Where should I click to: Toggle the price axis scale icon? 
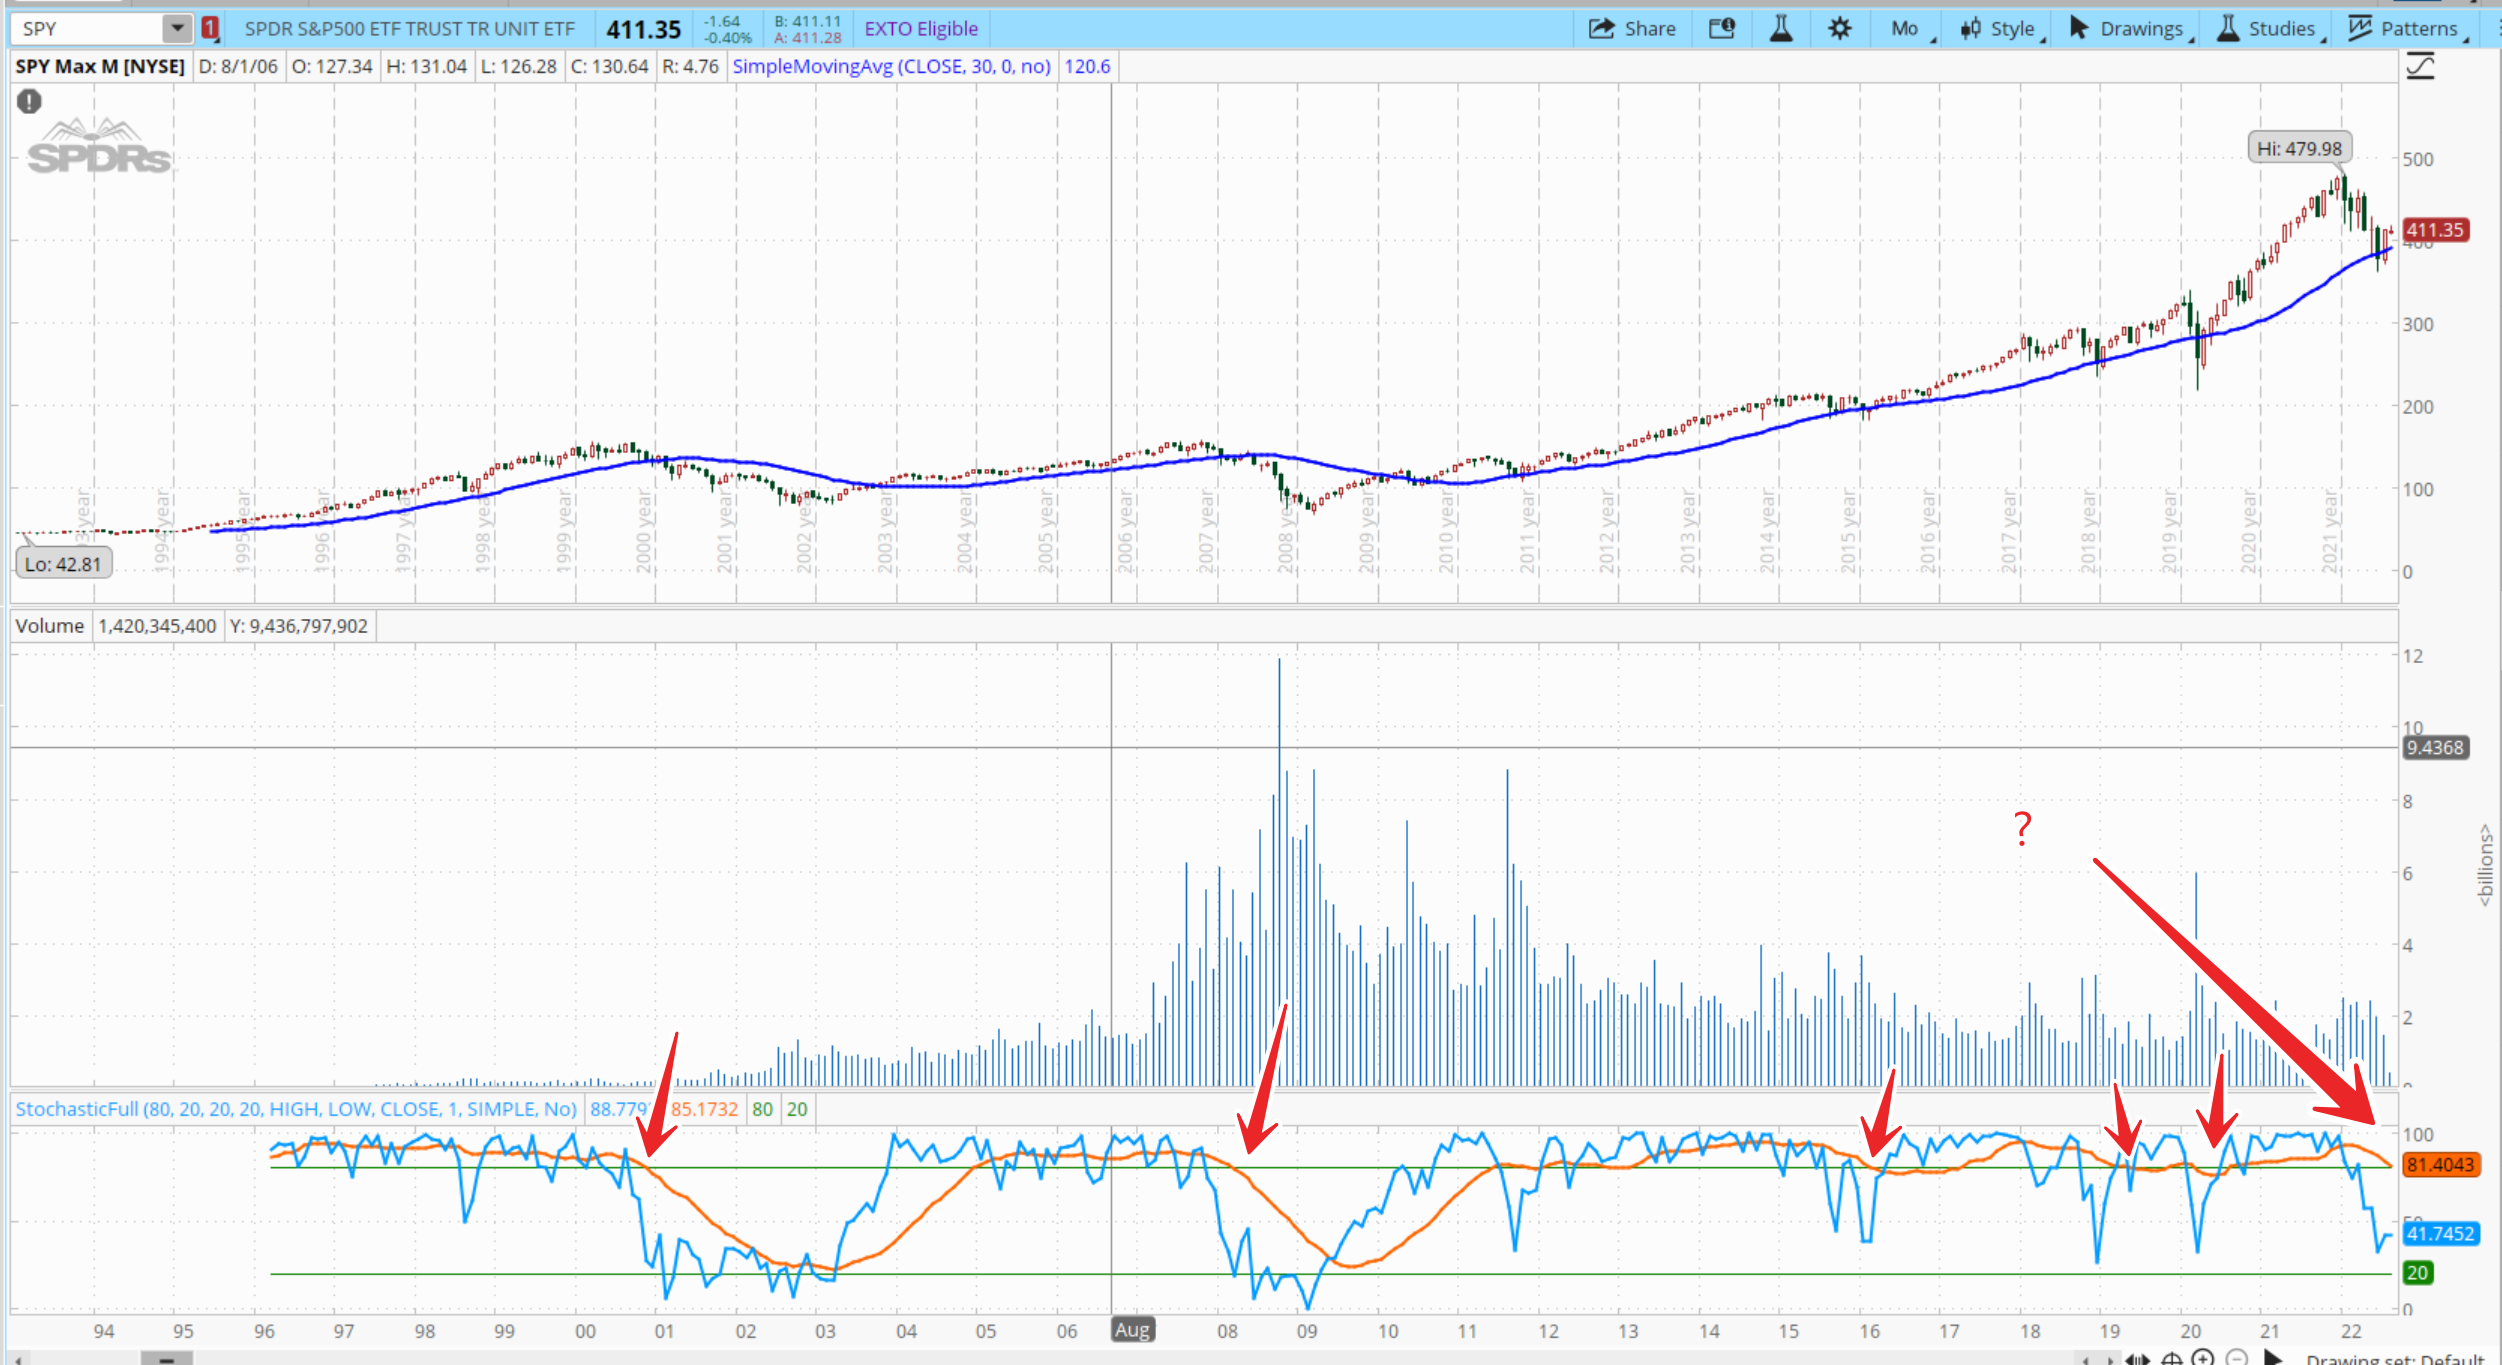pyautogui.click(x=2420, y=67)
